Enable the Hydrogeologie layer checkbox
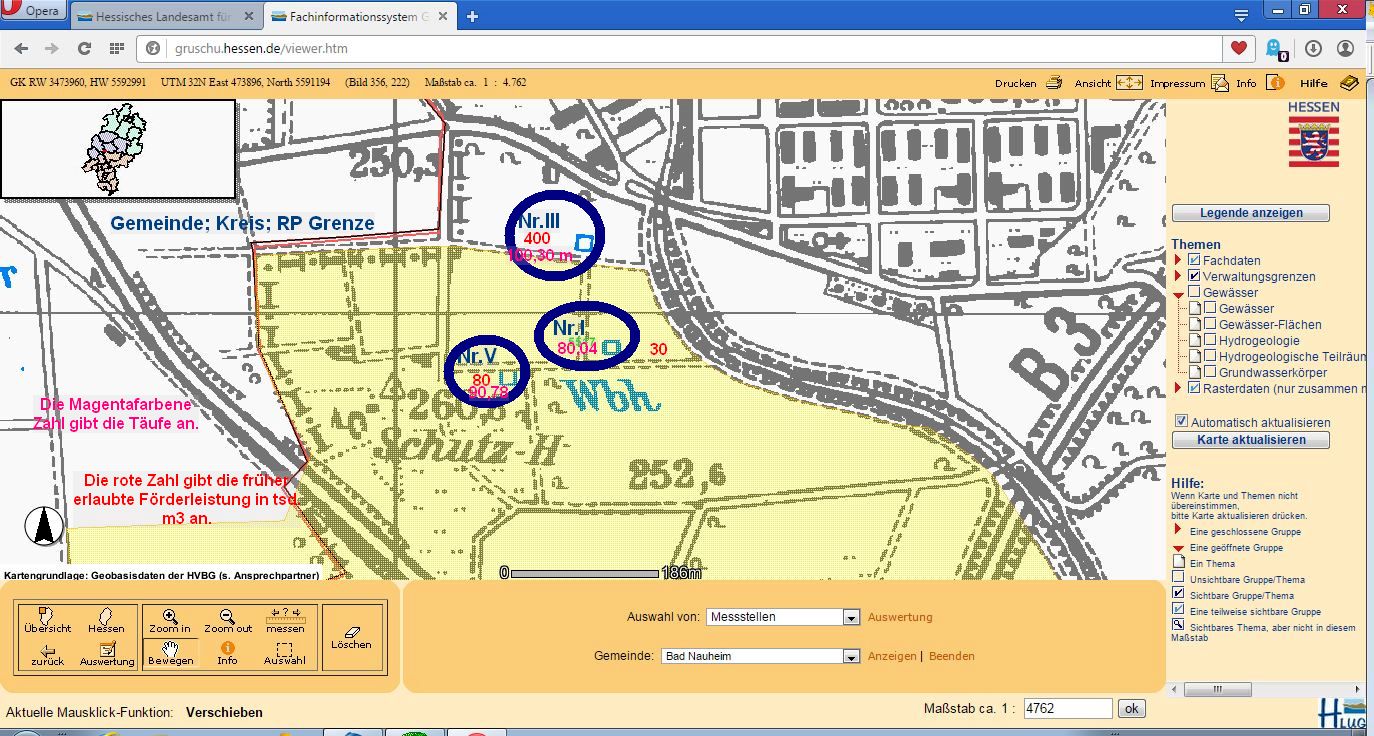Image resolution: width=1374 pixels, height=736 pixels. [x=1210, y=340]
